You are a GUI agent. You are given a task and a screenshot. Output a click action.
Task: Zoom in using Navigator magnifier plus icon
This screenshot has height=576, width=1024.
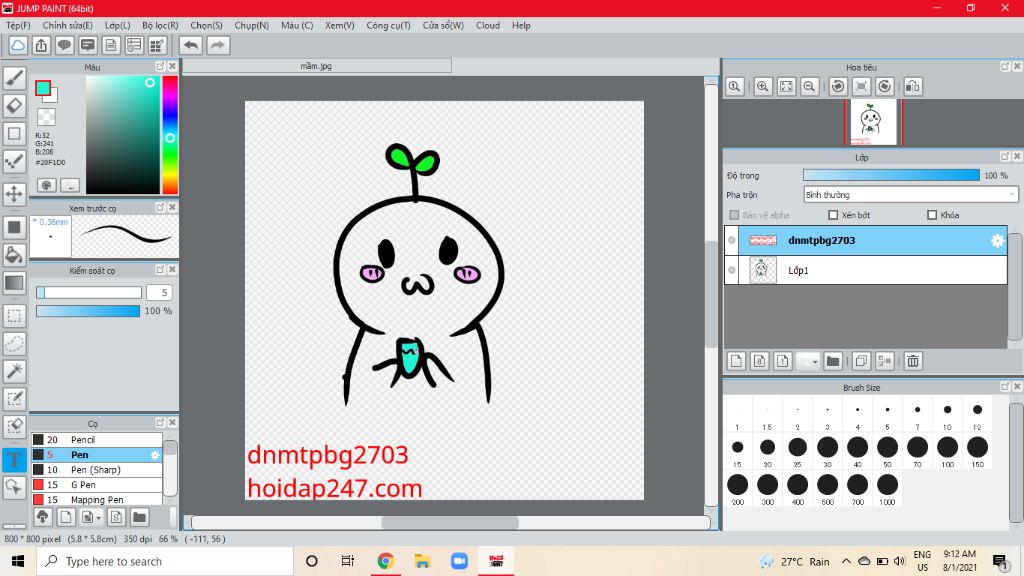(762, 86)
